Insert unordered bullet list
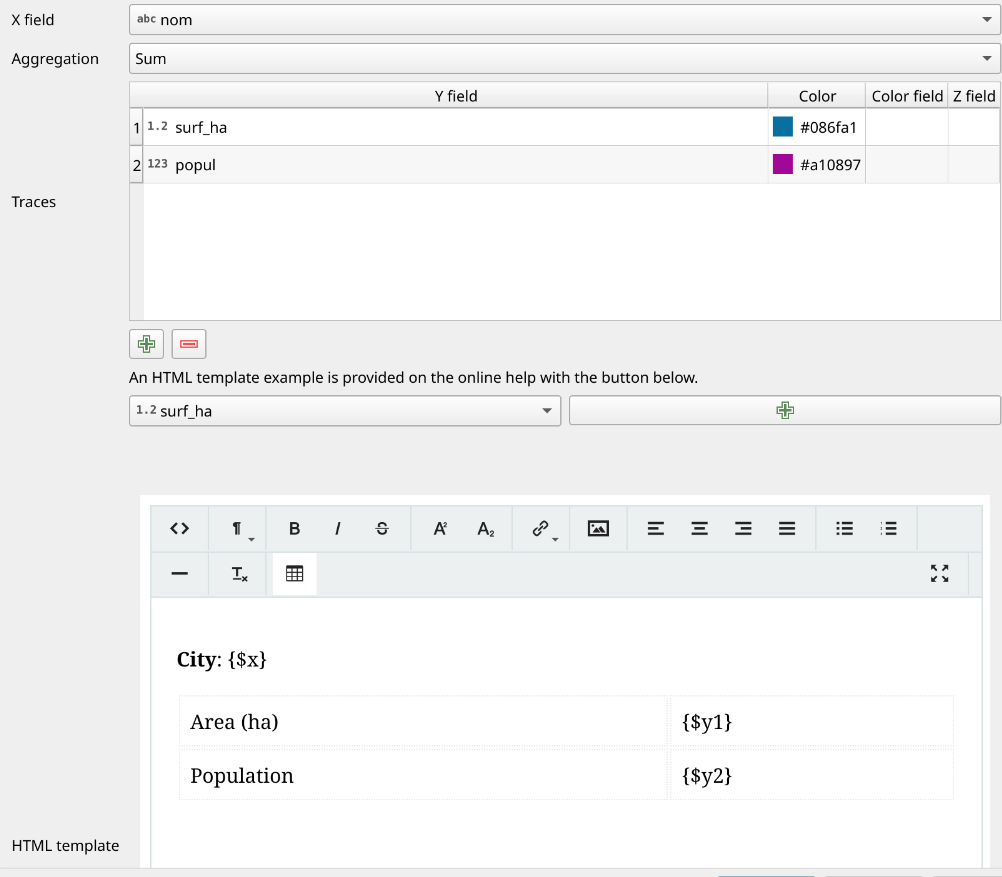Image resolution: width=1002 pixels, height=877 pixels. coord(844,529)
